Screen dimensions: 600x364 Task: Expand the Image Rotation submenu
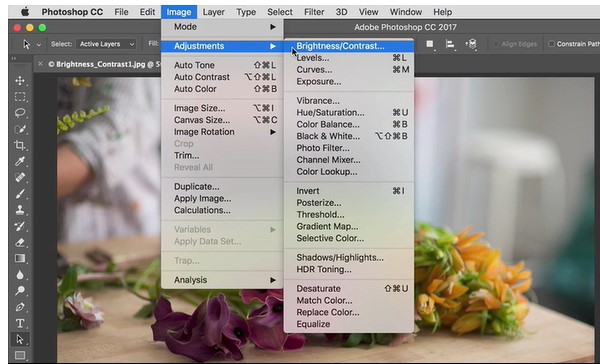(222, 132)
